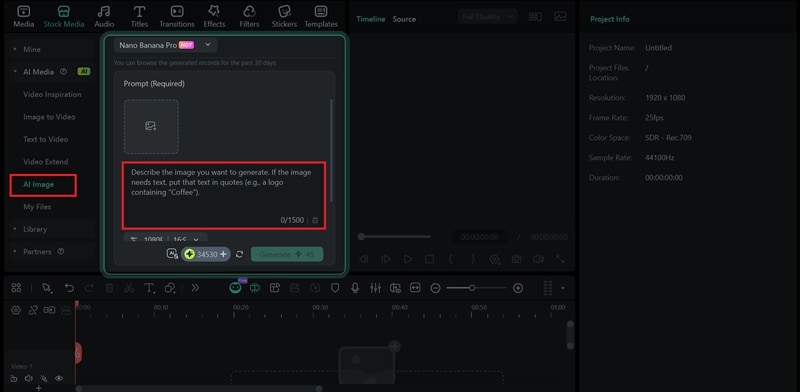This screenshot has width=800, height=392.
Task: Open My Files under AI Media
Action: tap(37, 207)
